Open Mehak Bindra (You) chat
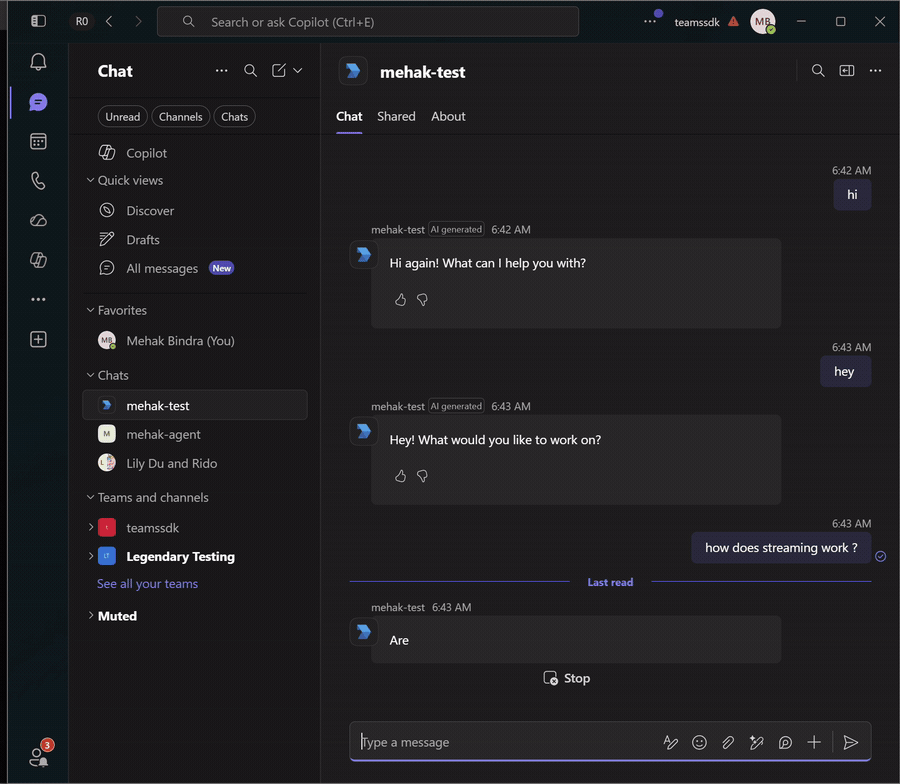 pyautogui.click(x=195, y=340)
